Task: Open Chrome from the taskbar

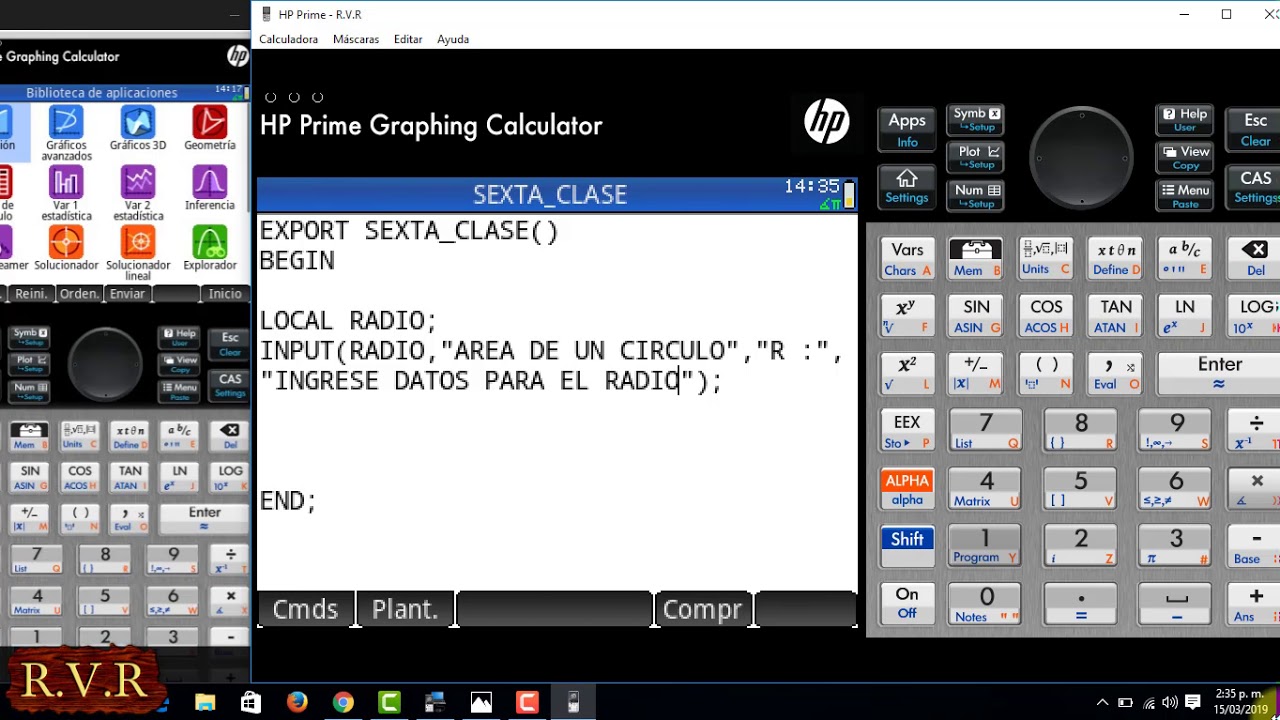Action: (x=343, y=702)
